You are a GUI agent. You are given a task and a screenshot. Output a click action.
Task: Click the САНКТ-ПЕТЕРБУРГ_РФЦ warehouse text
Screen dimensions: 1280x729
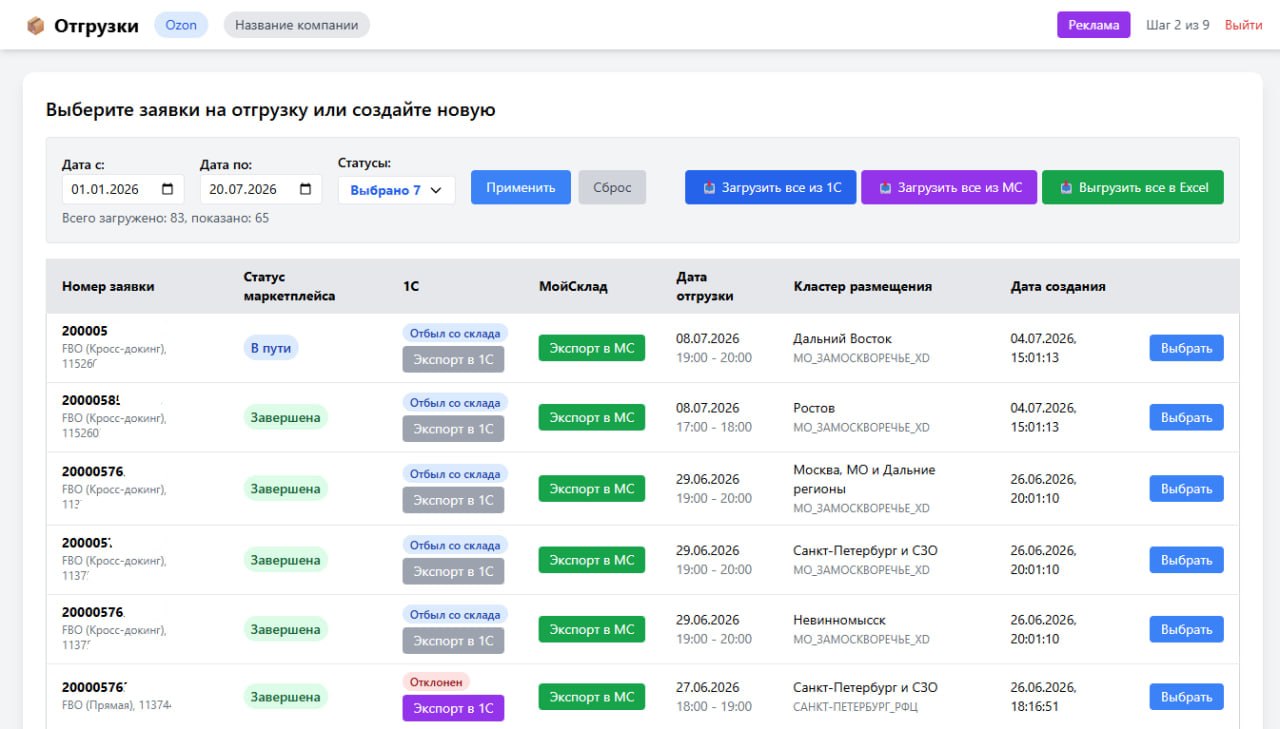(855, 707)
